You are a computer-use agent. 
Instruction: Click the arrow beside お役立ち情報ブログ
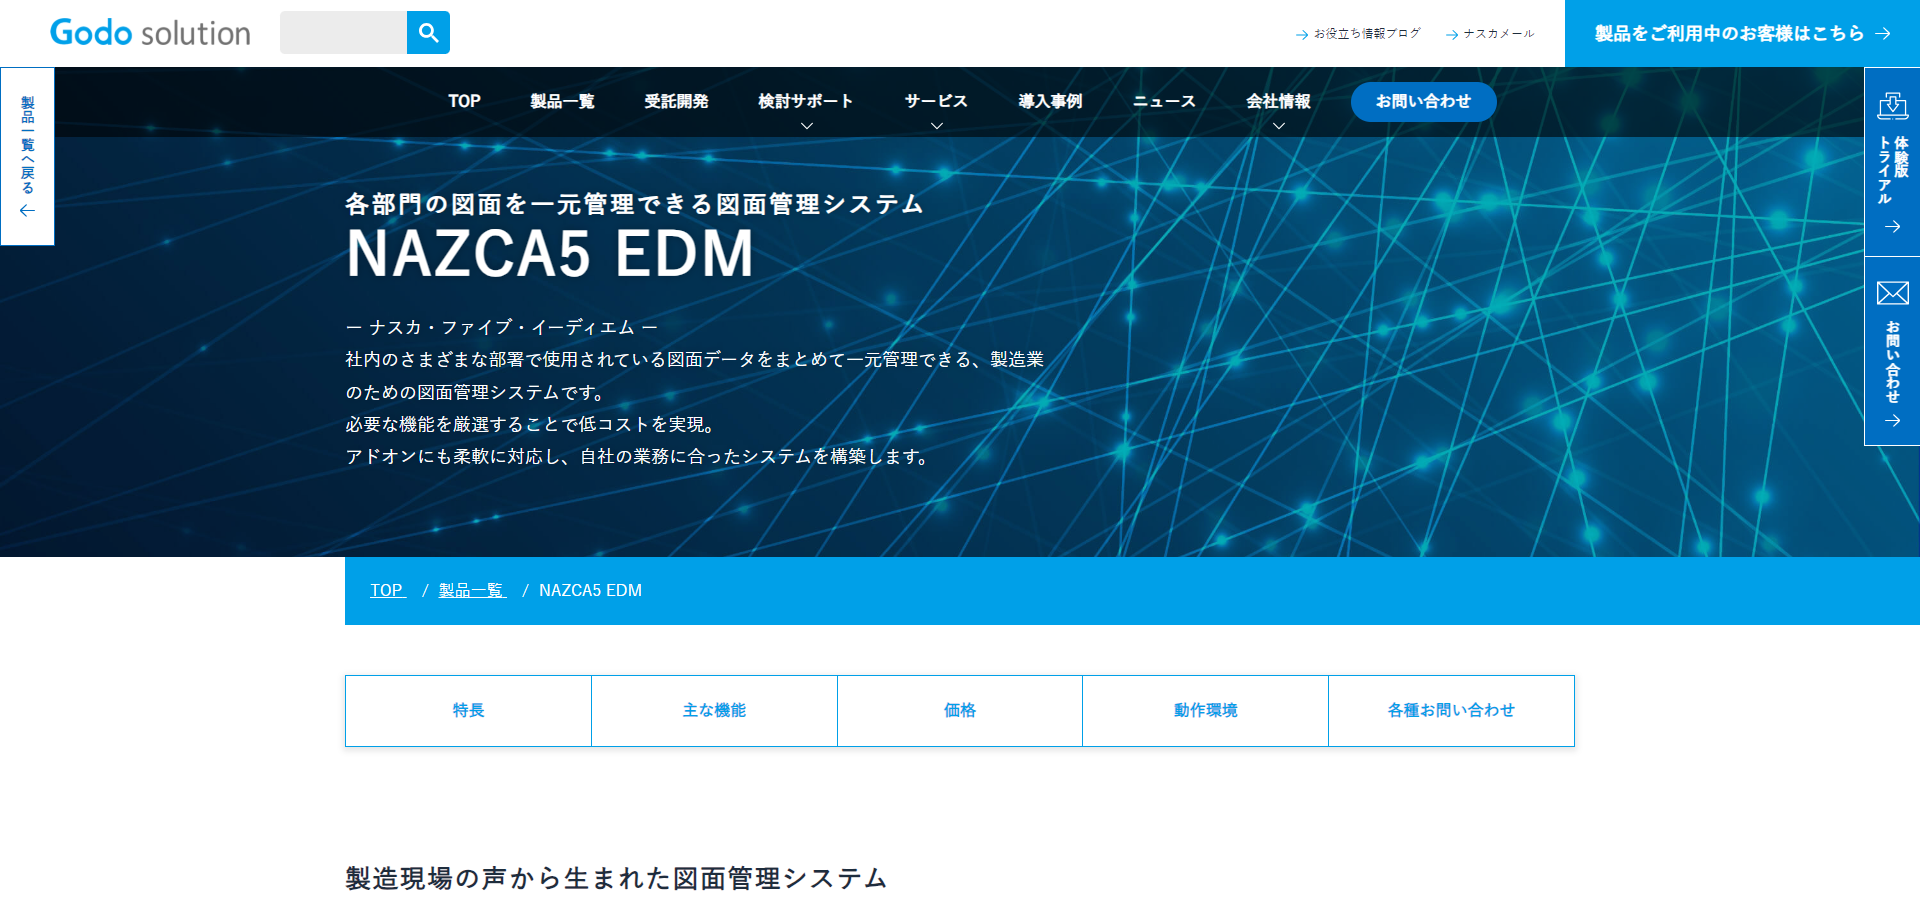coord(1301,35)
